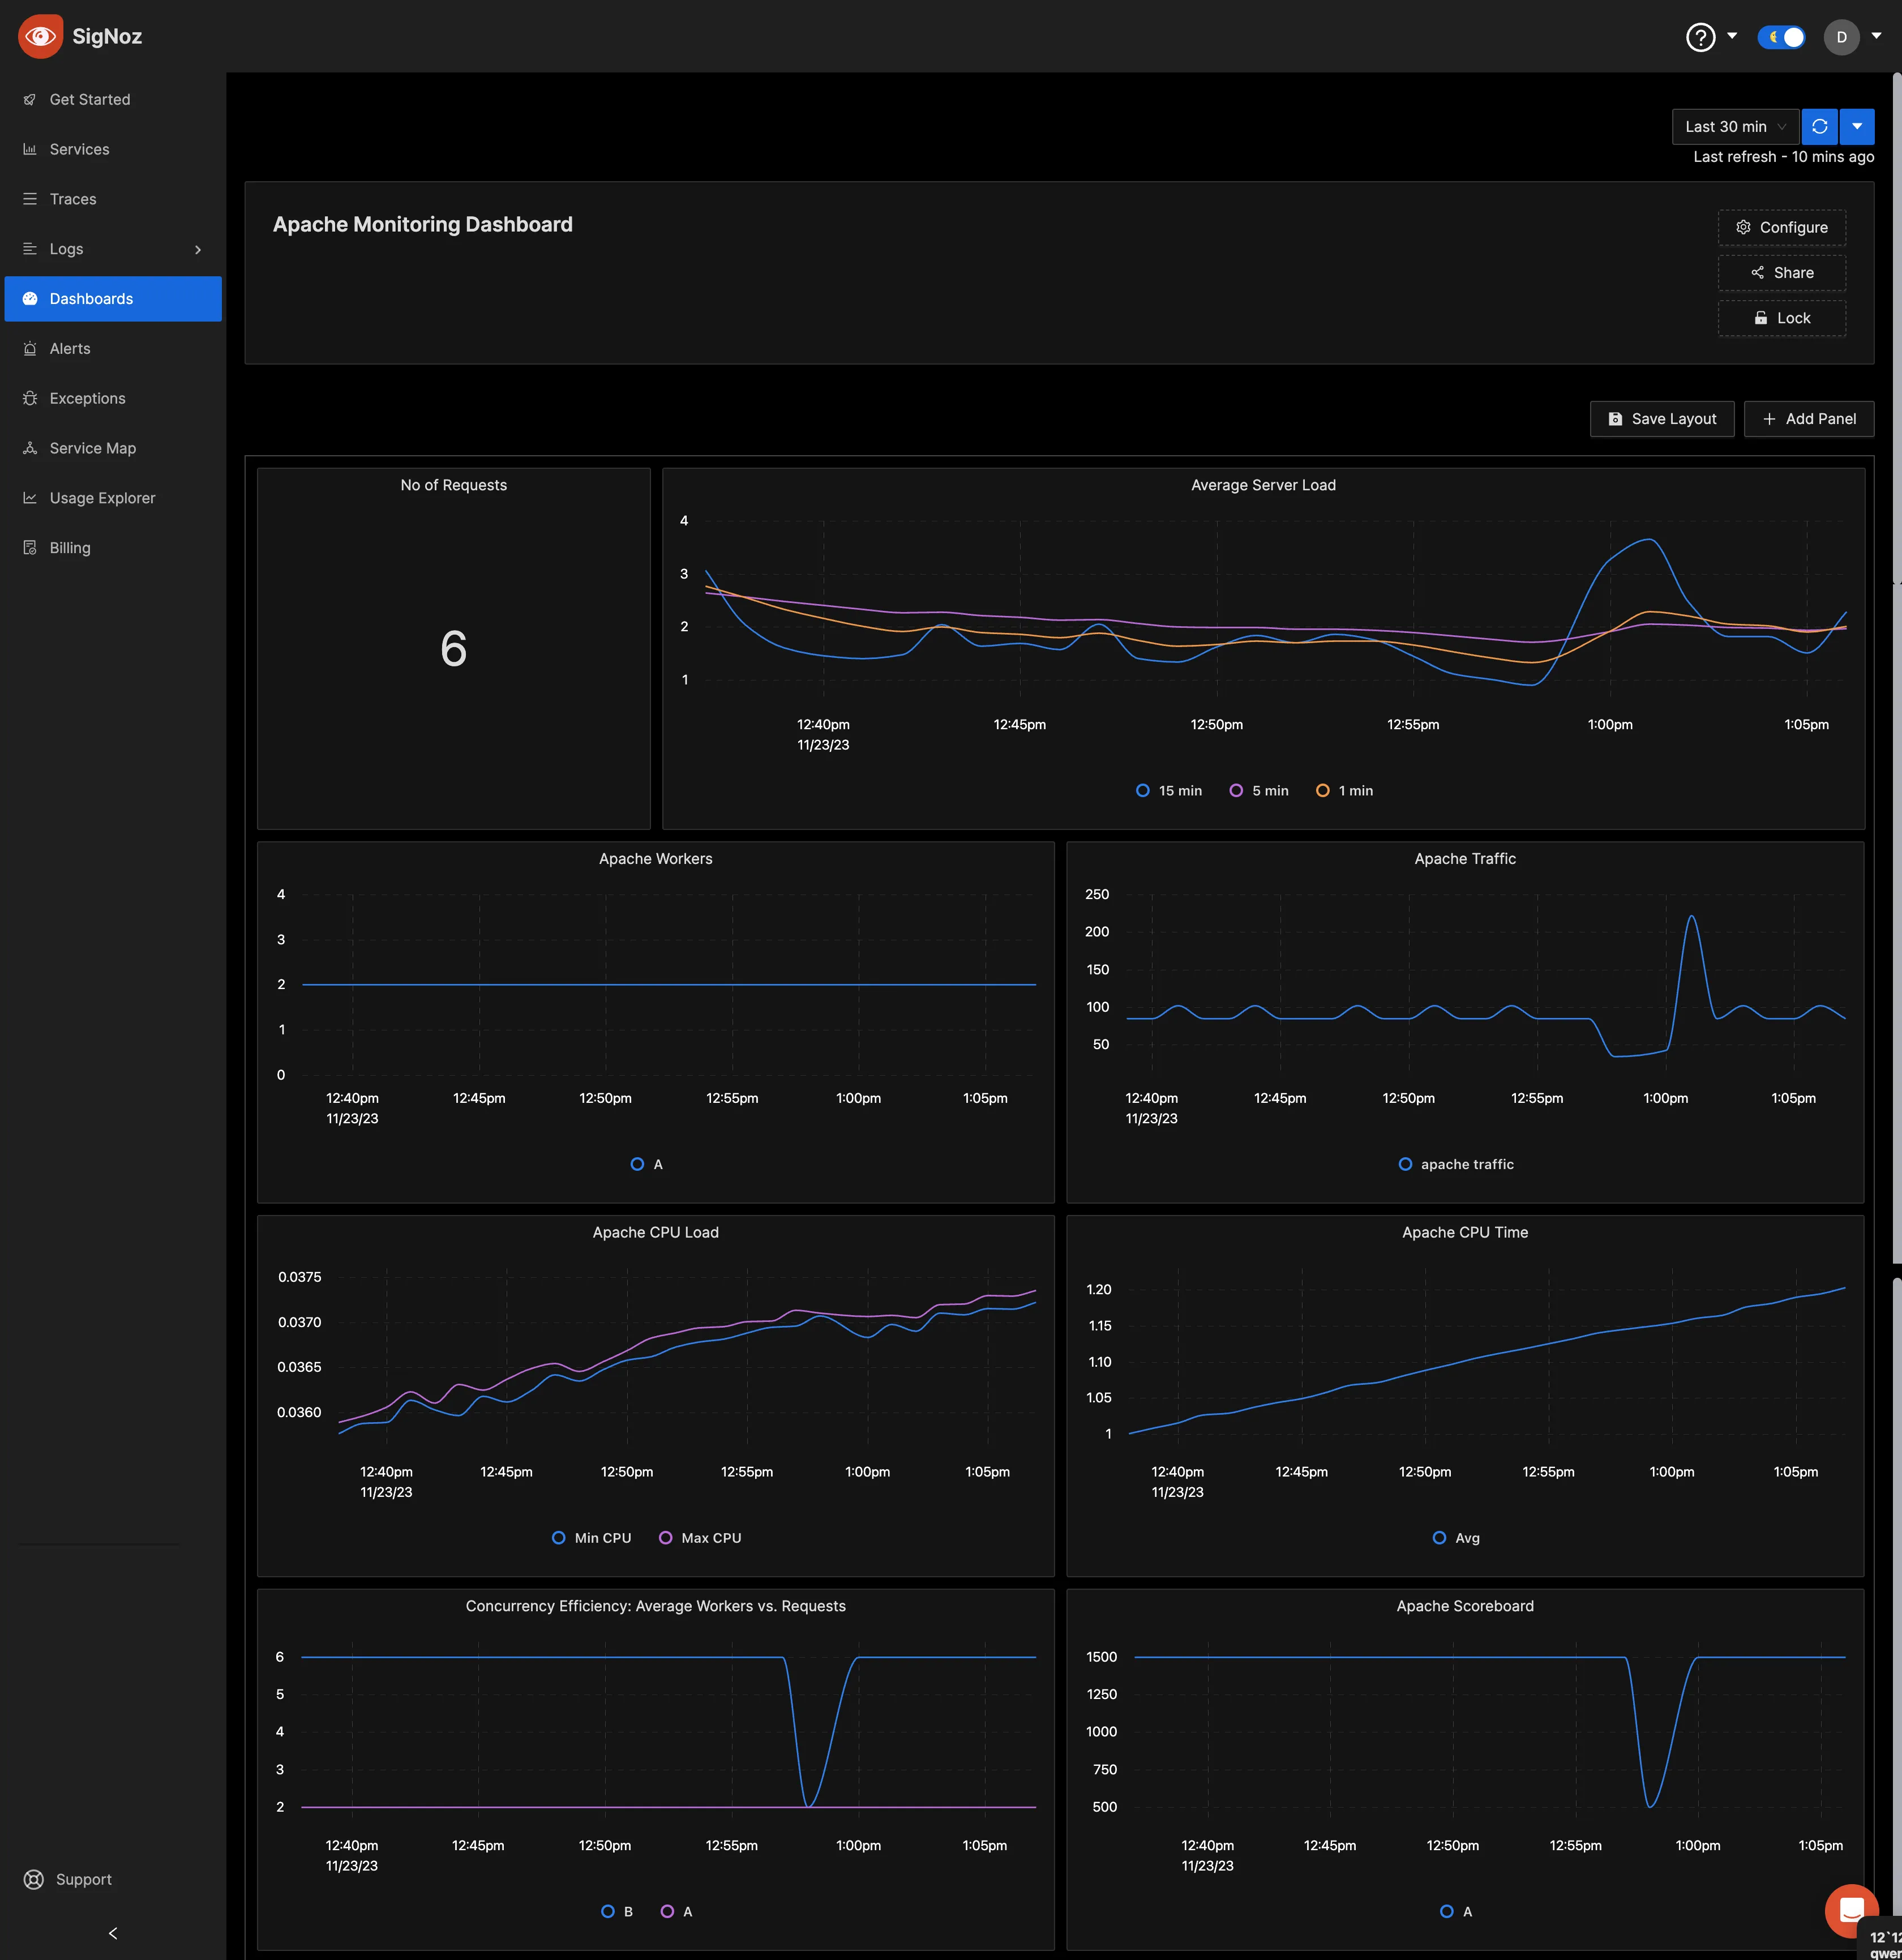
Task: Click the Services bar chart icon
Action: click(x=30, y=150)
